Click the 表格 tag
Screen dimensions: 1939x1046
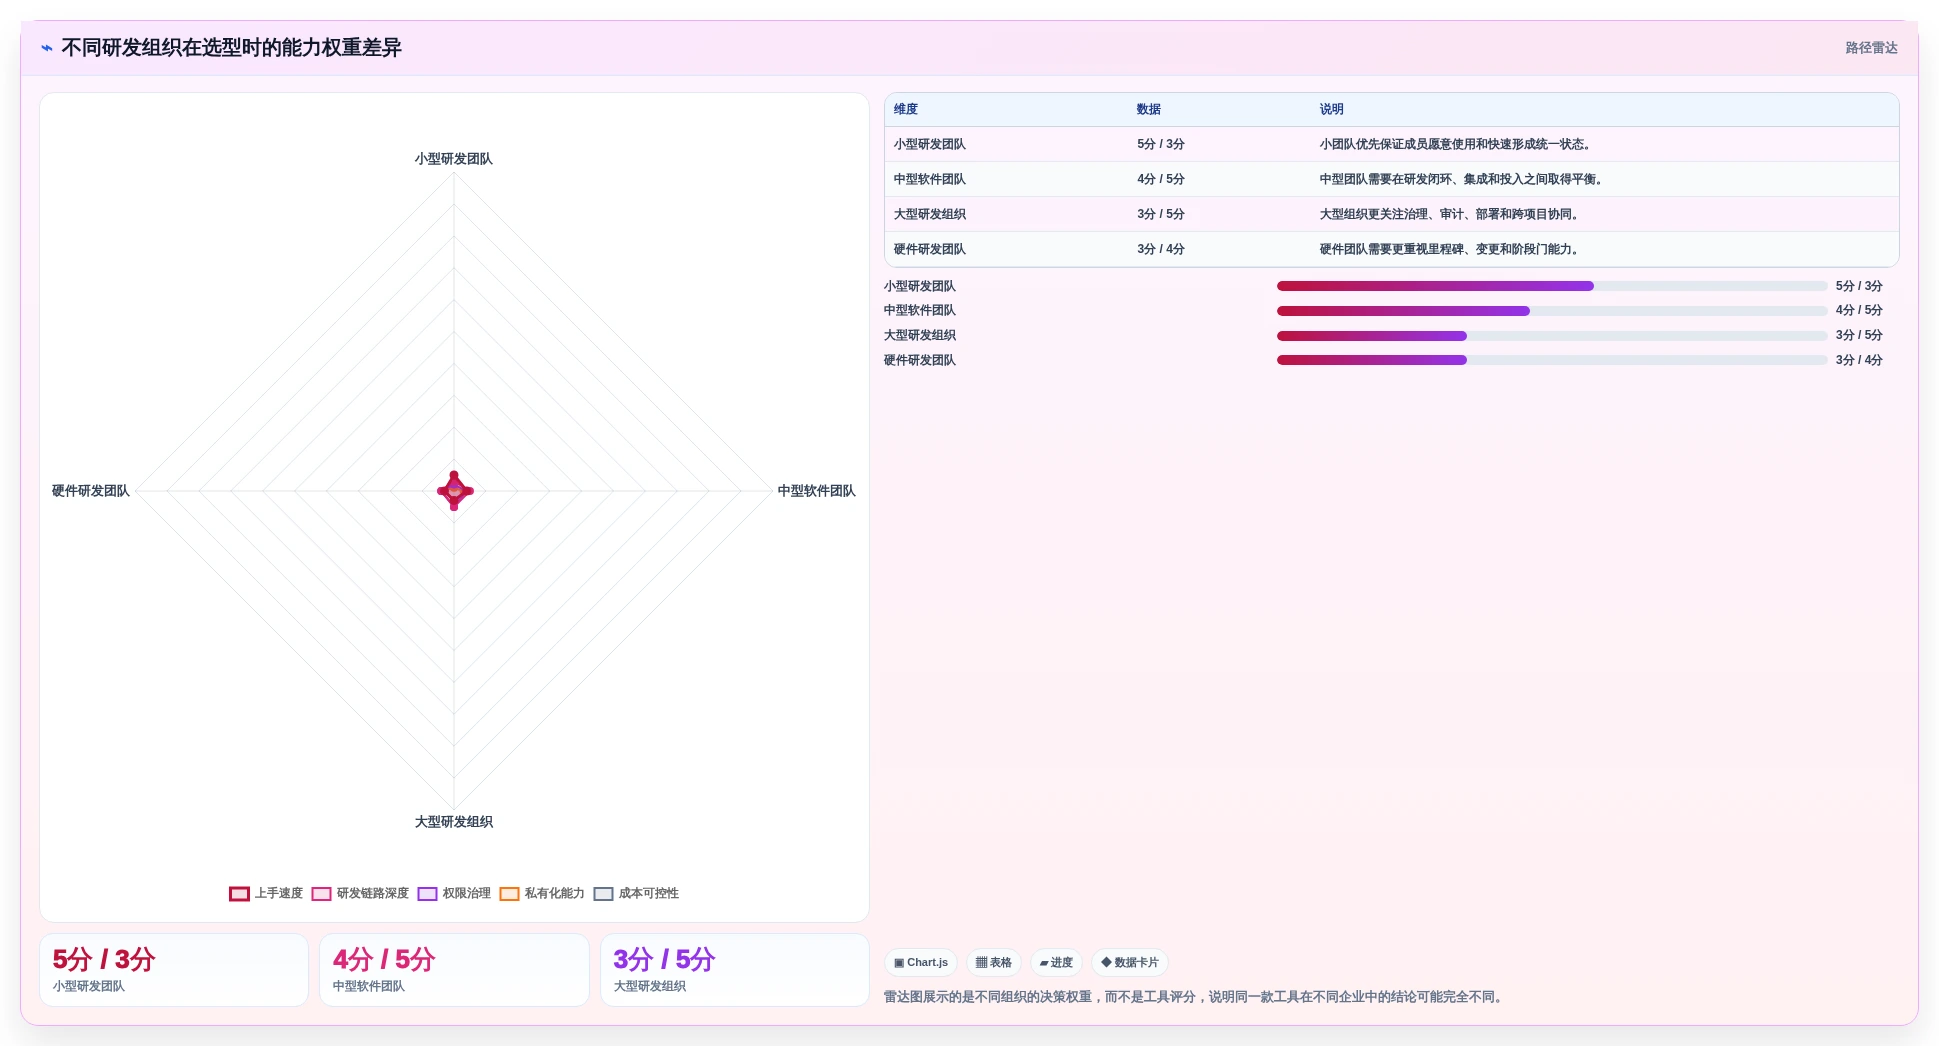tap(993, 962)
